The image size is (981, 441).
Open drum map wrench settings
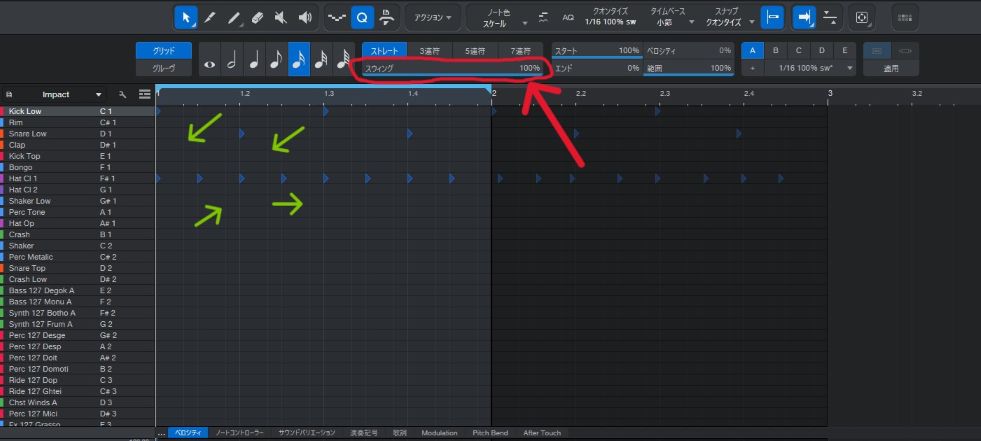click(123, 94)
